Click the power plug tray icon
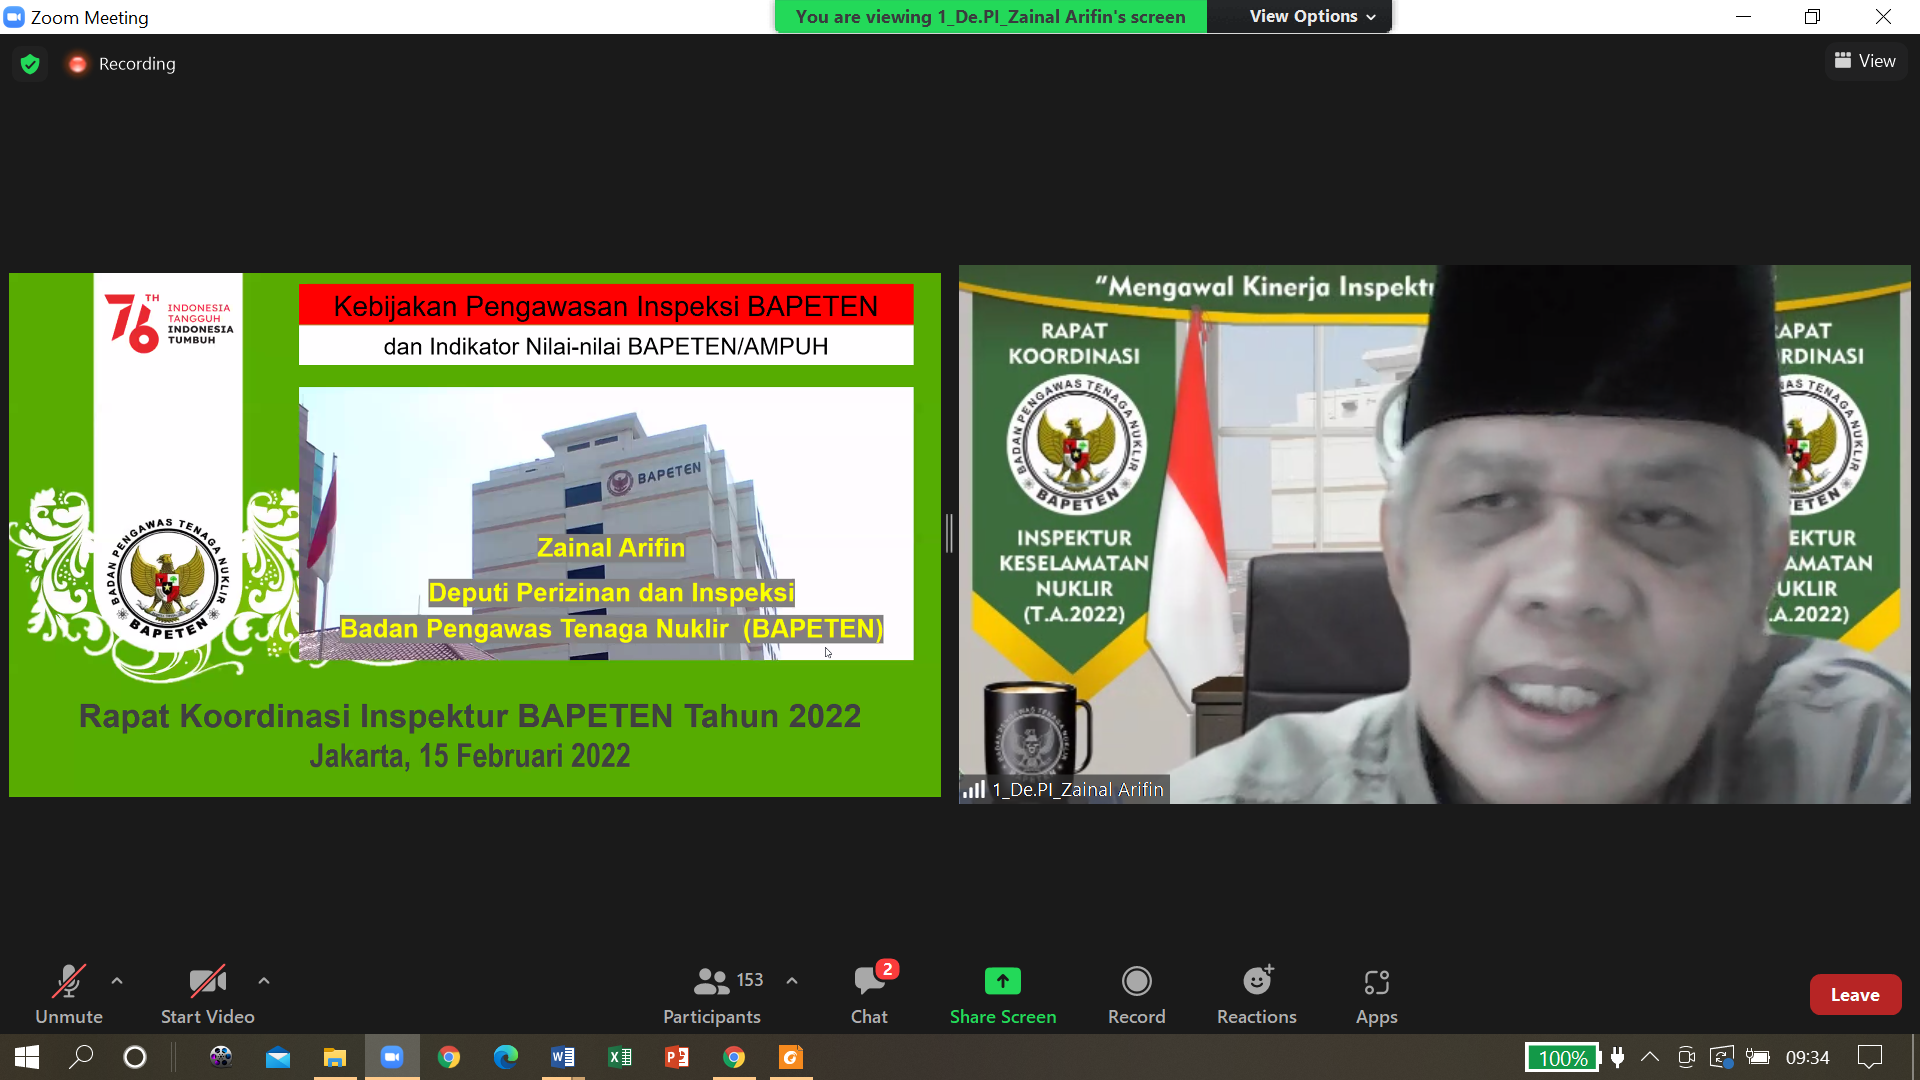 pos(1617,1057)
